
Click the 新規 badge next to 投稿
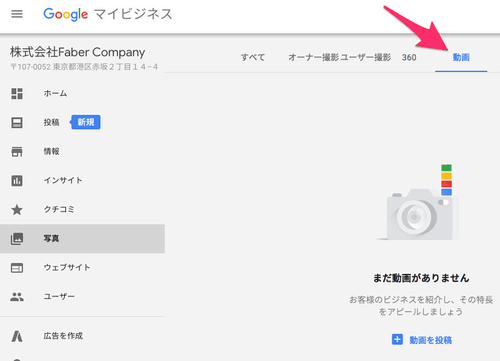tap(85, 122)
